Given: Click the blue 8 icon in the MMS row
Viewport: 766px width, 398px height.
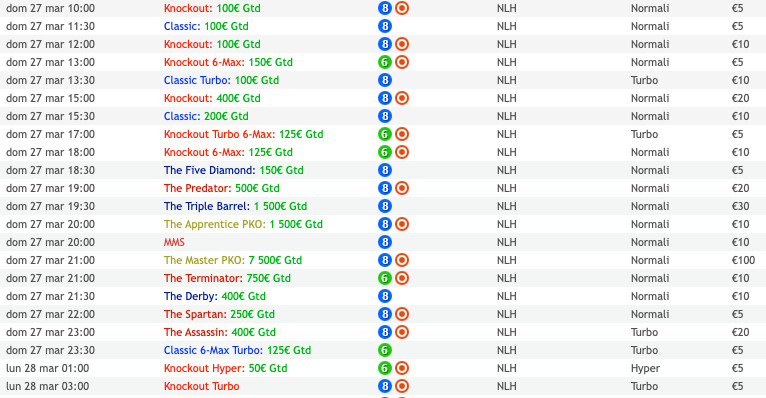Looking at the screenshot, I should 385,242.
